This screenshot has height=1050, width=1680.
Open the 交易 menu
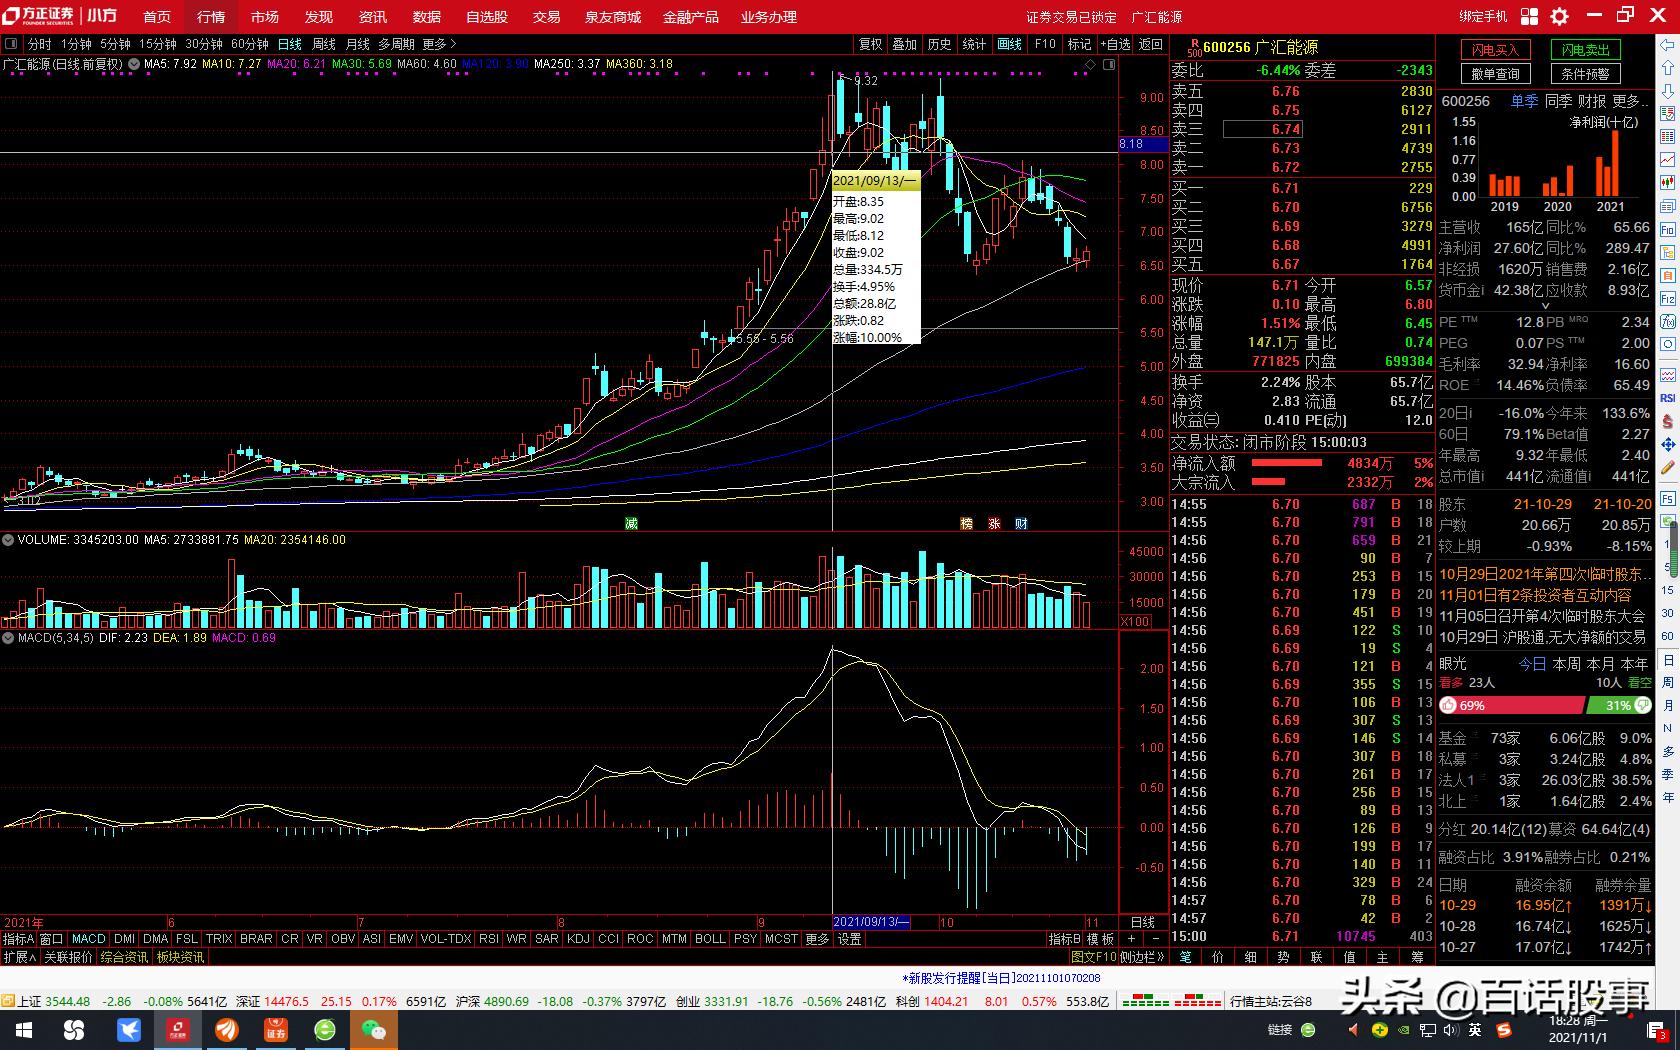546,17
